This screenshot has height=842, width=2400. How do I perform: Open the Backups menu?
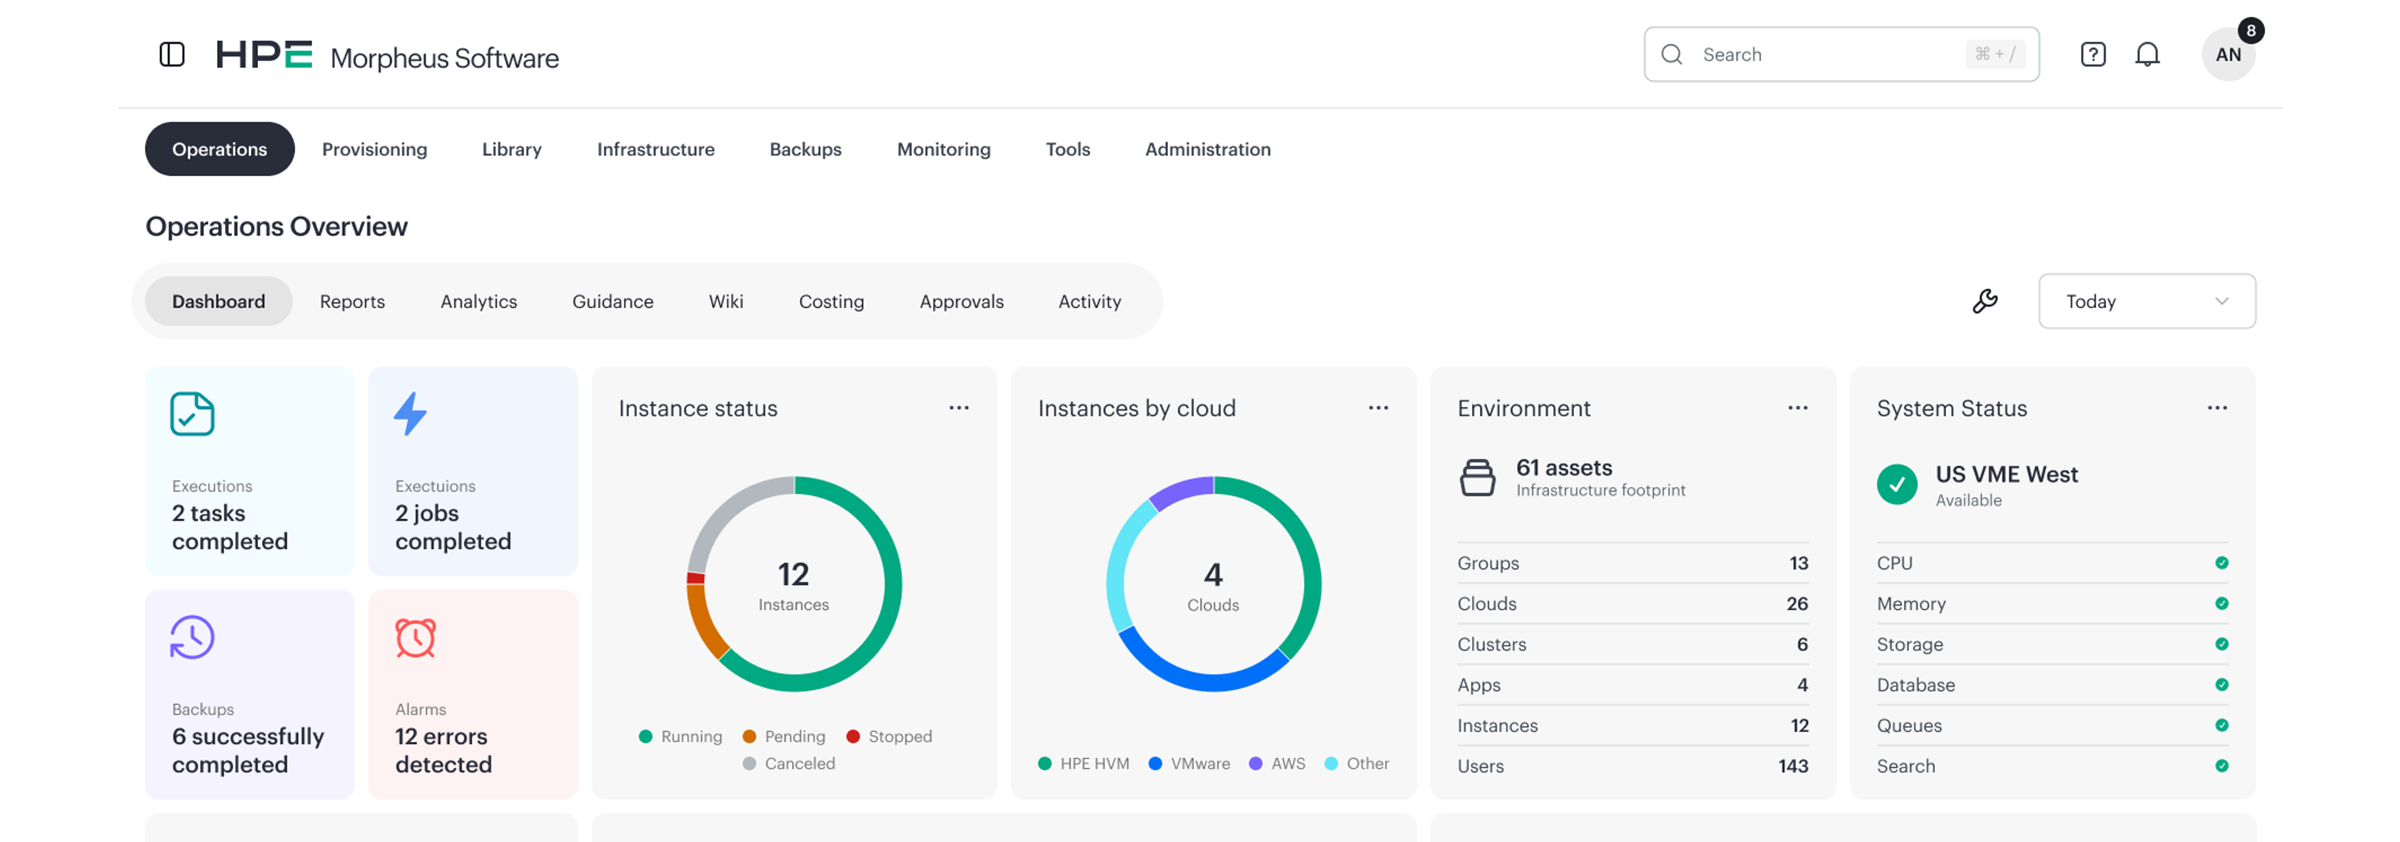click(x=805, y=149)
